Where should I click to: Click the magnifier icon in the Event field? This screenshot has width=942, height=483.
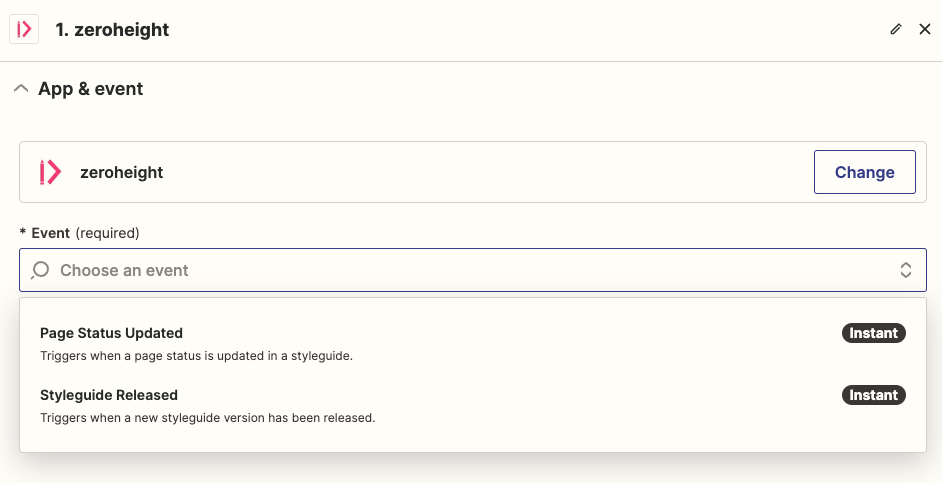pos(40,270)
